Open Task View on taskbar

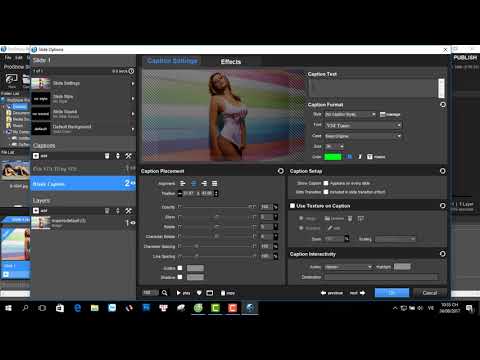click(42, 308)
